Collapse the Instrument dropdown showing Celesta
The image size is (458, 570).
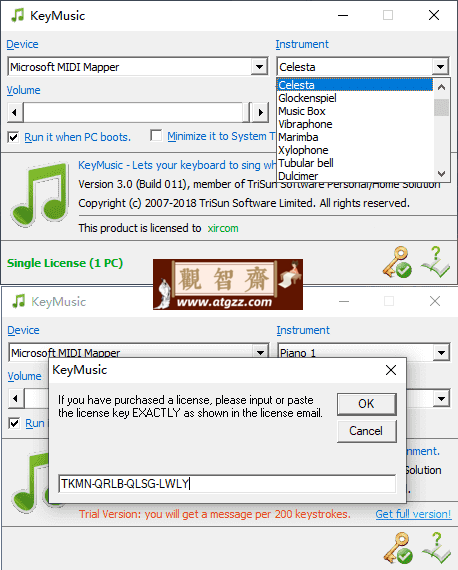(x=440, y=67)
